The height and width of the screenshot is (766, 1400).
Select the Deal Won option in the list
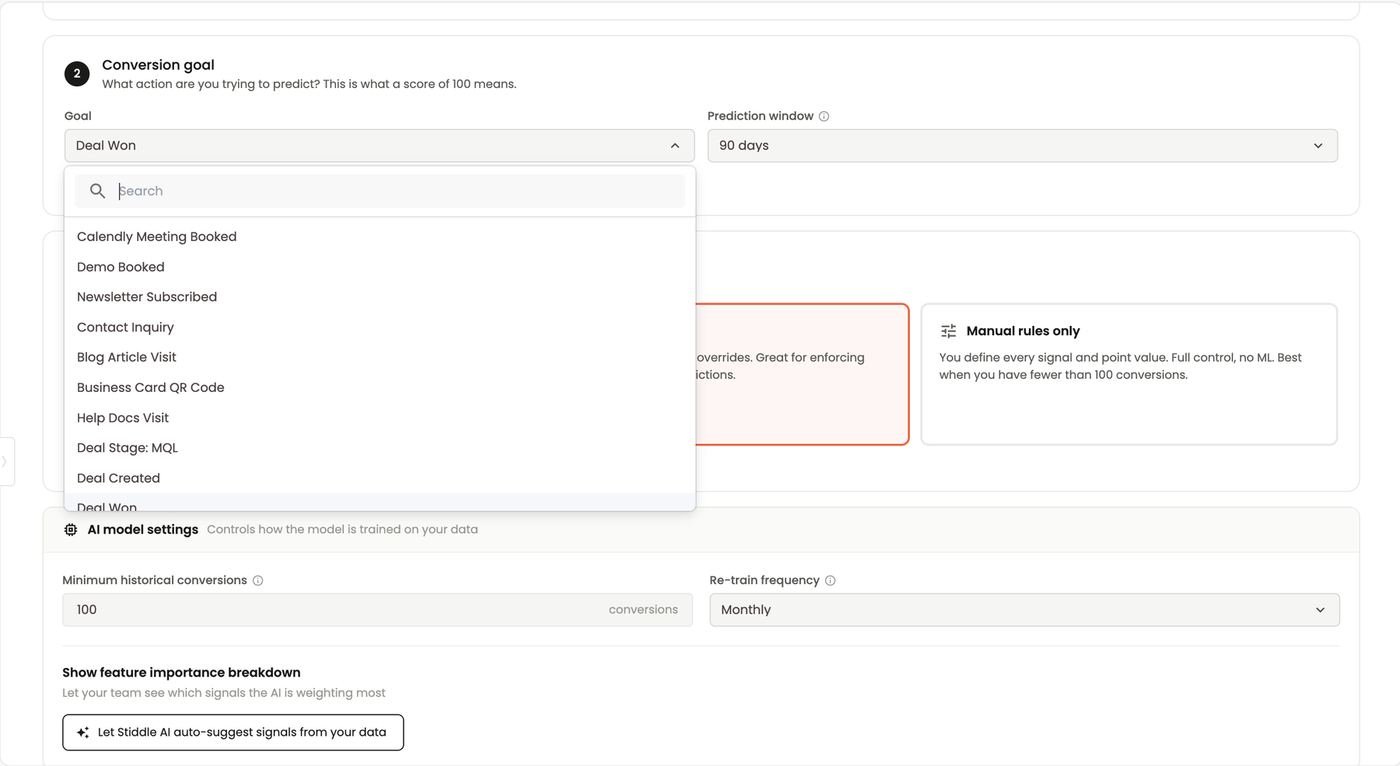click(380, 503)
